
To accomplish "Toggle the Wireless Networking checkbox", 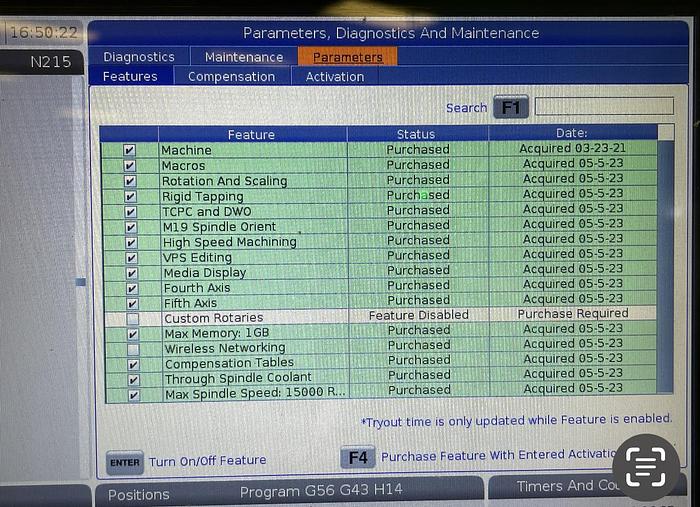I will [132, 349].
